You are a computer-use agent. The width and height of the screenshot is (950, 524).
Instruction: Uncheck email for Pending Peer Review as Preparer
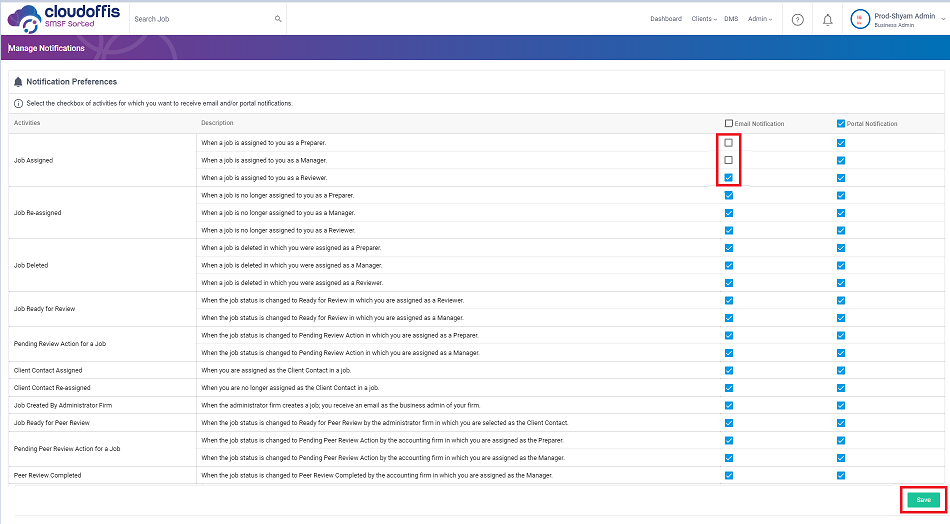[x=729, y=440]
